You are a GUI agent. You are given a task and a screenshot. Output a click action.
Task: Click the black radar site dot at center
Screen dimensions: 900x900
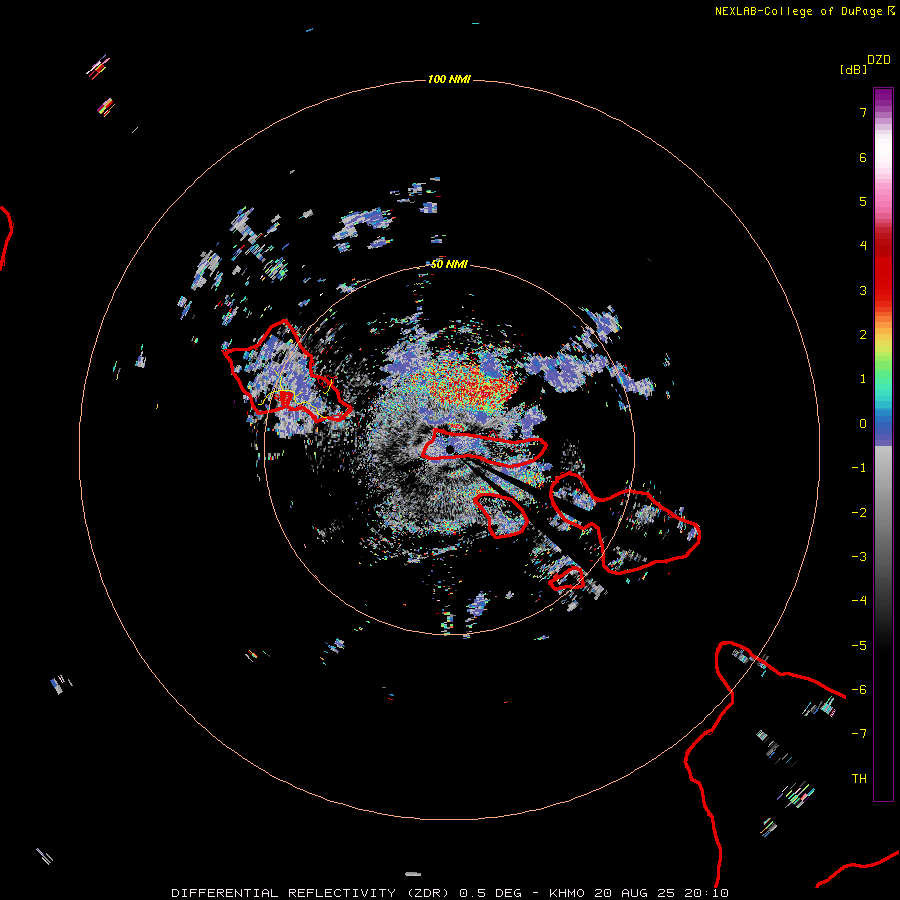click(450, 449)
